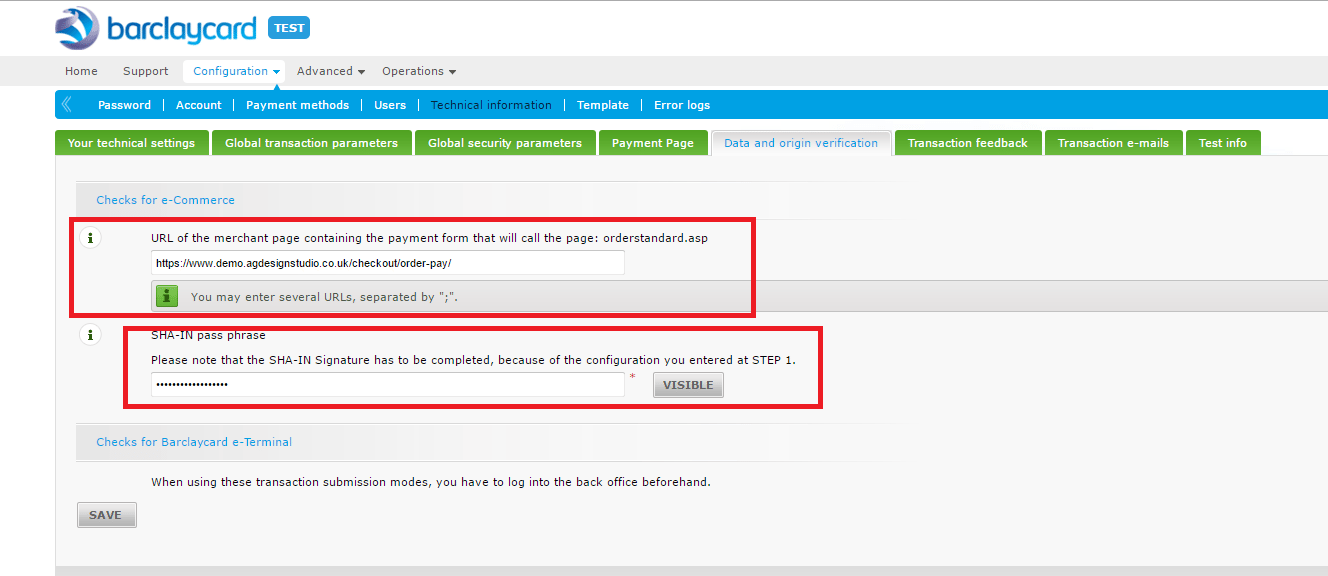
Task: Expand the Advanced menu
Action: (331, 71)
